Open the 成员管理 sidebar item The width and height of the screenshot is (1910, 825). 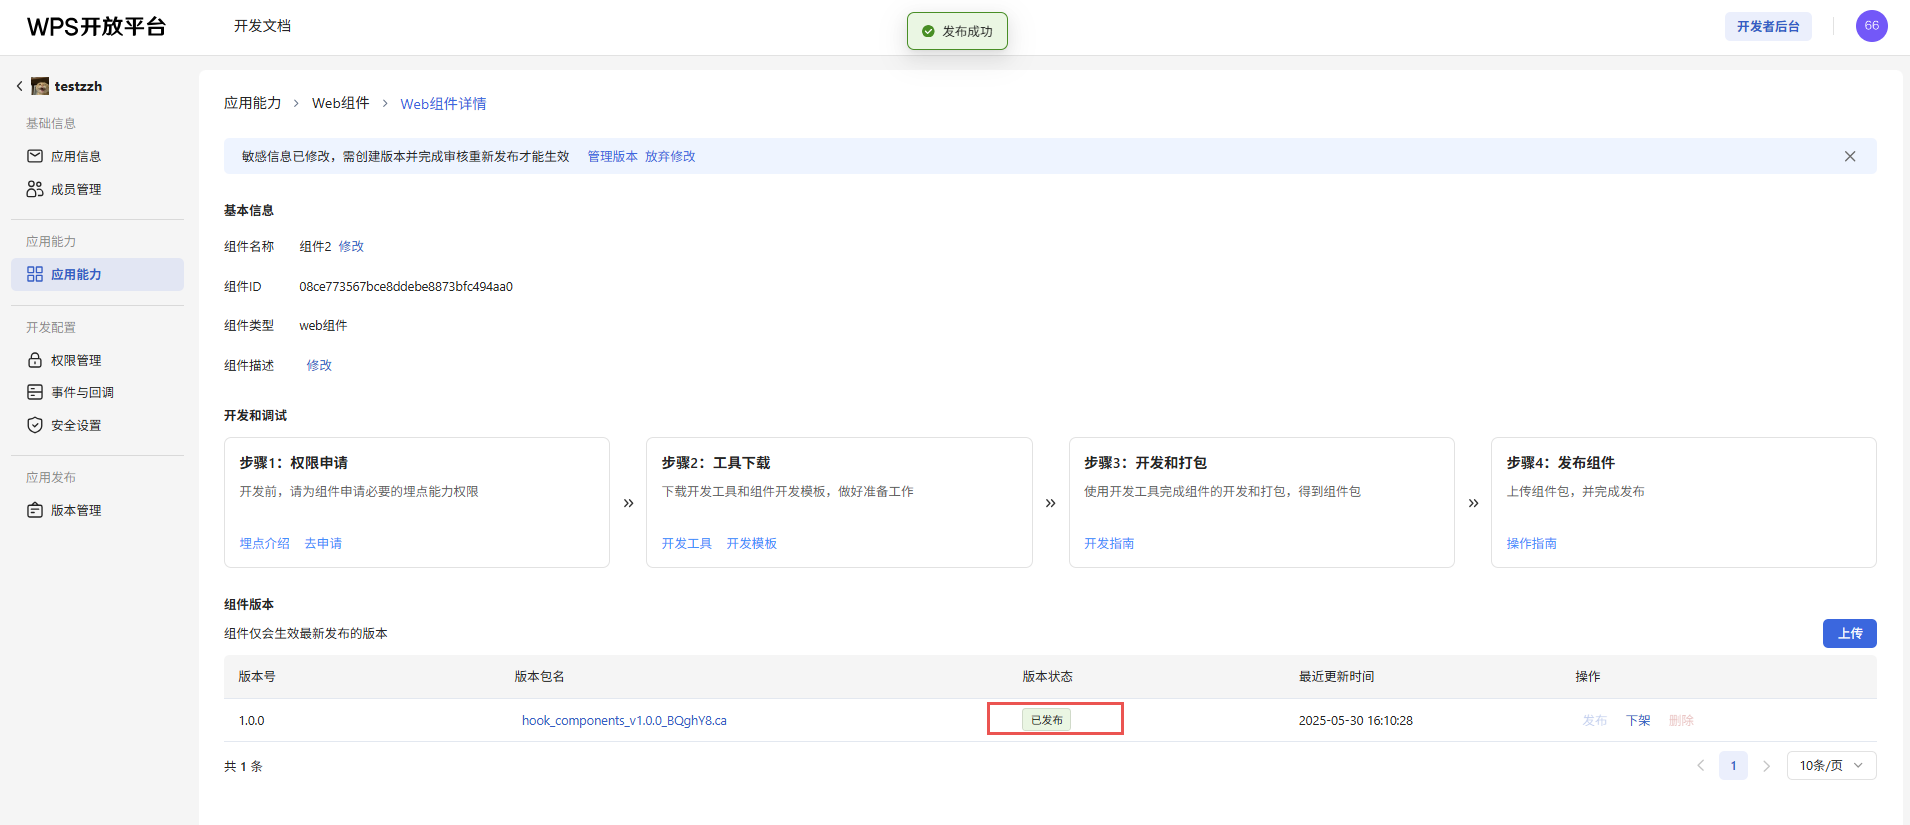(97, 189)
